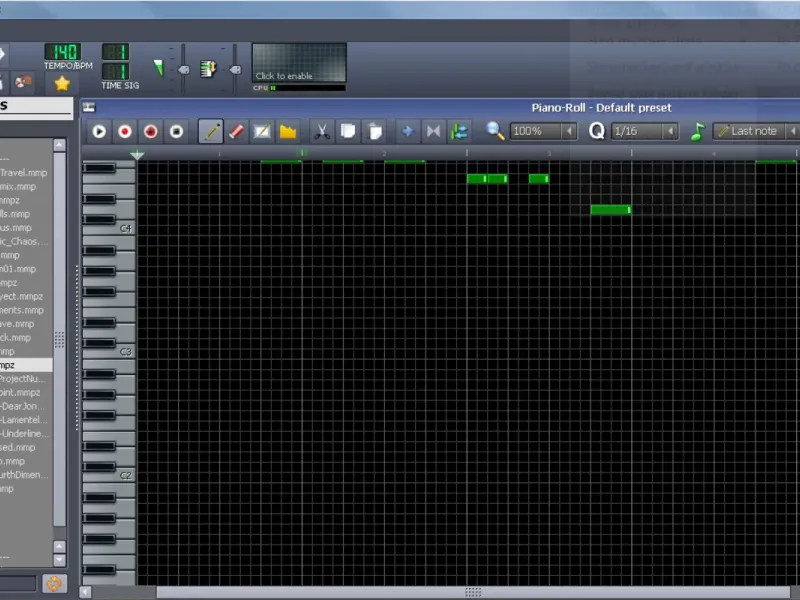
Task: Toggle loop points icon
Action: [433, 132]
